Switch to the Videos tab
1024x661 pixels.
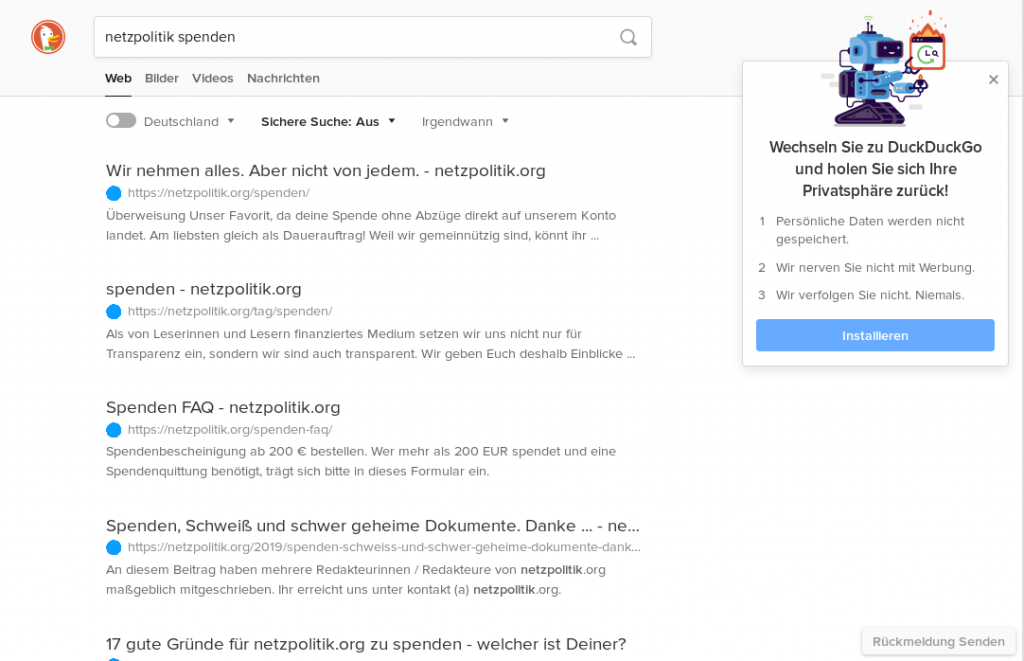[212, 78]
